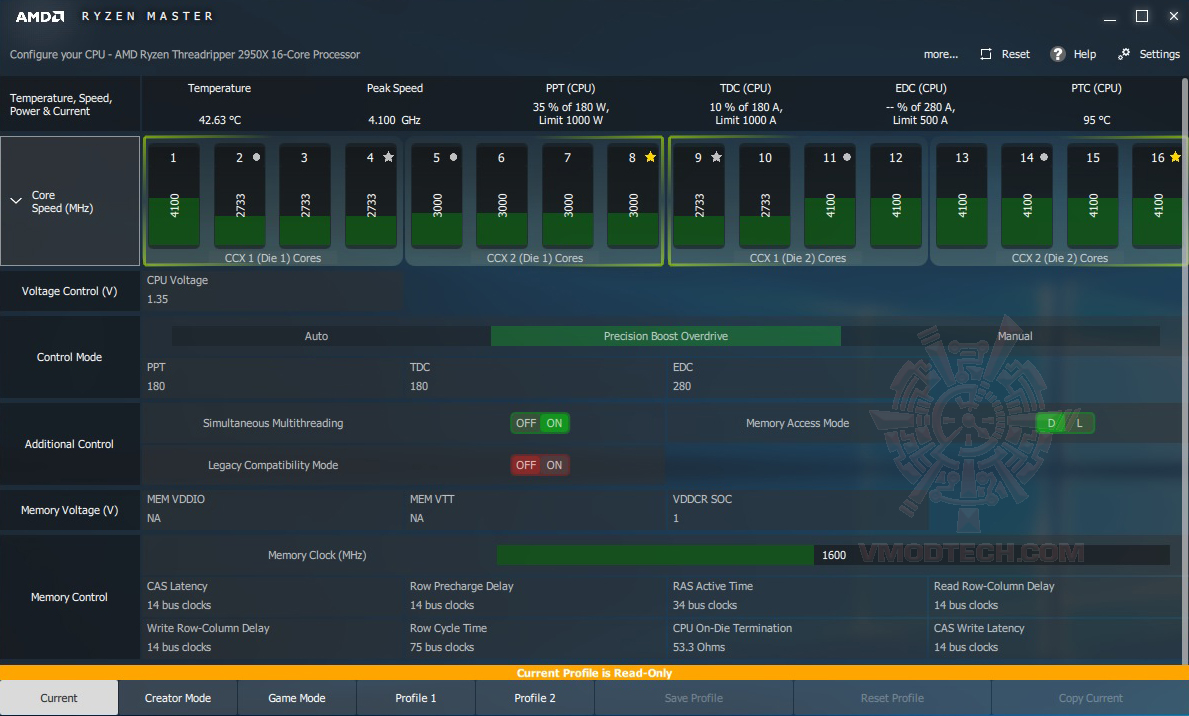
Task: Click the AMD logo
Action: pos(39,16)
